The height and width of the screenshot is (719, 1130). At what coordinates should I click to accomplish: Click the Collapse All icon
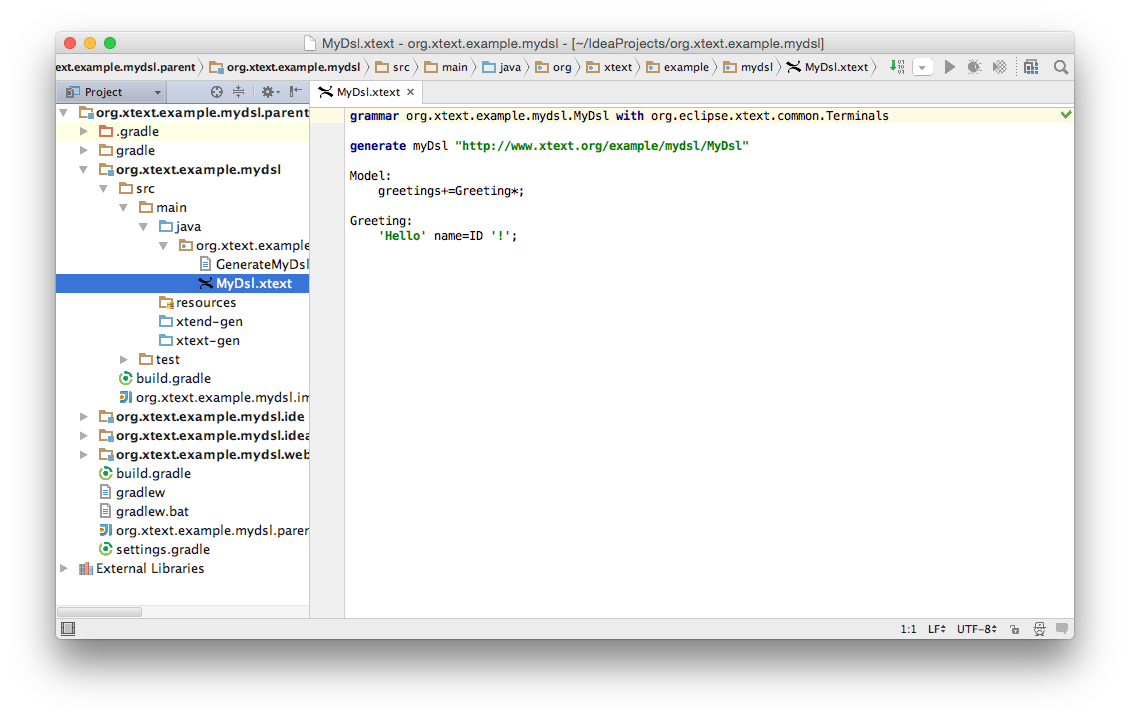coord(239,91)
